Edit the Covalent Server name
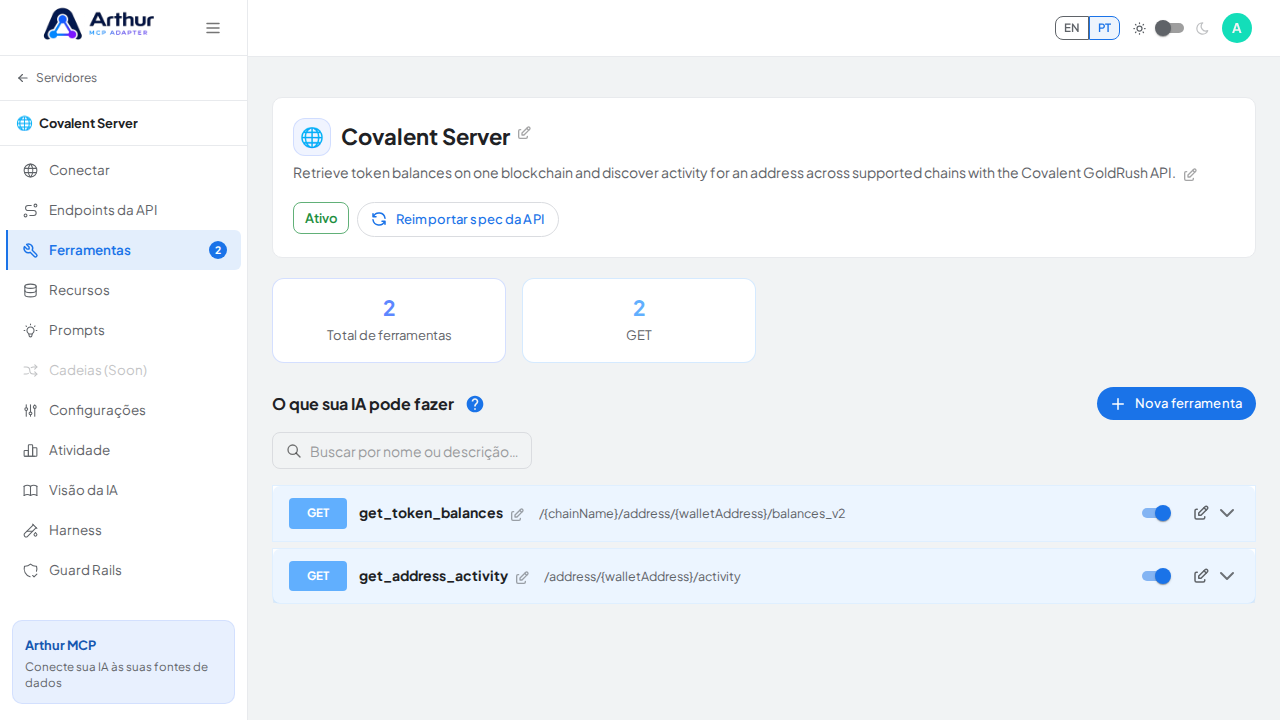The height and width of the screenshot is (720, 1280). click(x=524, y=133)
